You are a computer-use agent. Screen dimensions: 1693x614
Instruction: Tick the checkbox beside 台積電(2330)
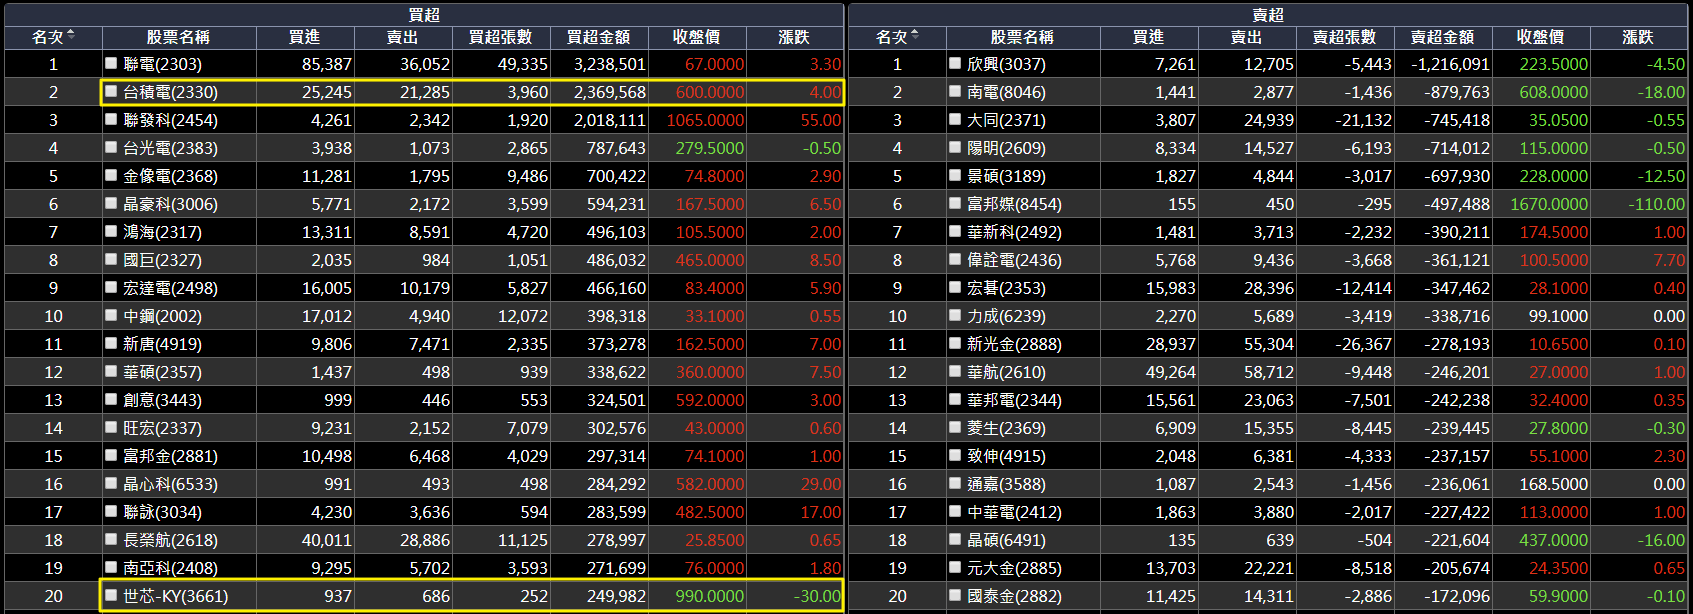(x=111, y=91)
